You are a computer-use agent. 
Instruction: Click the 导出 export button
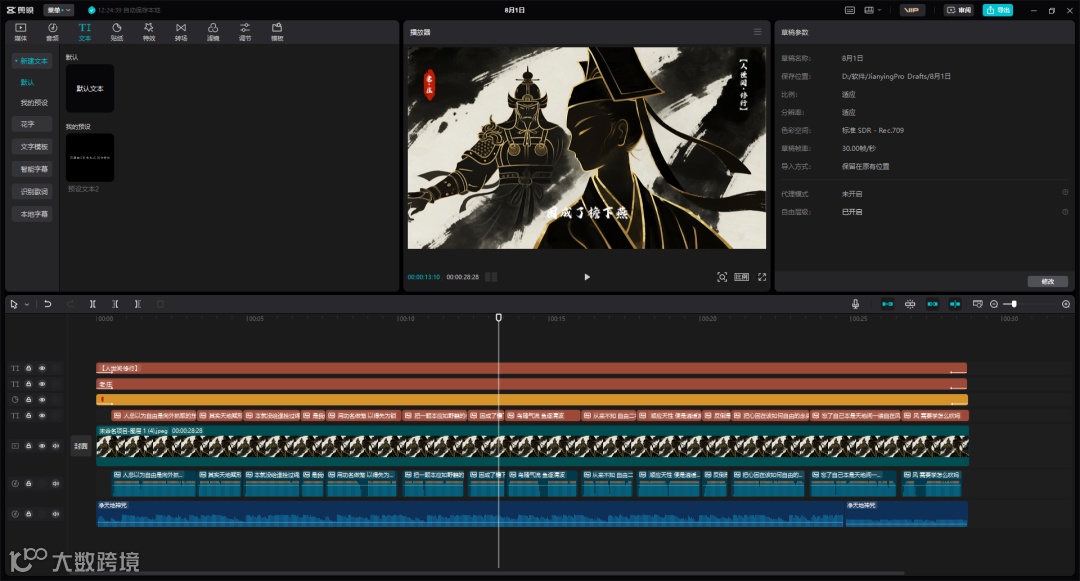[x=997, y=10]
